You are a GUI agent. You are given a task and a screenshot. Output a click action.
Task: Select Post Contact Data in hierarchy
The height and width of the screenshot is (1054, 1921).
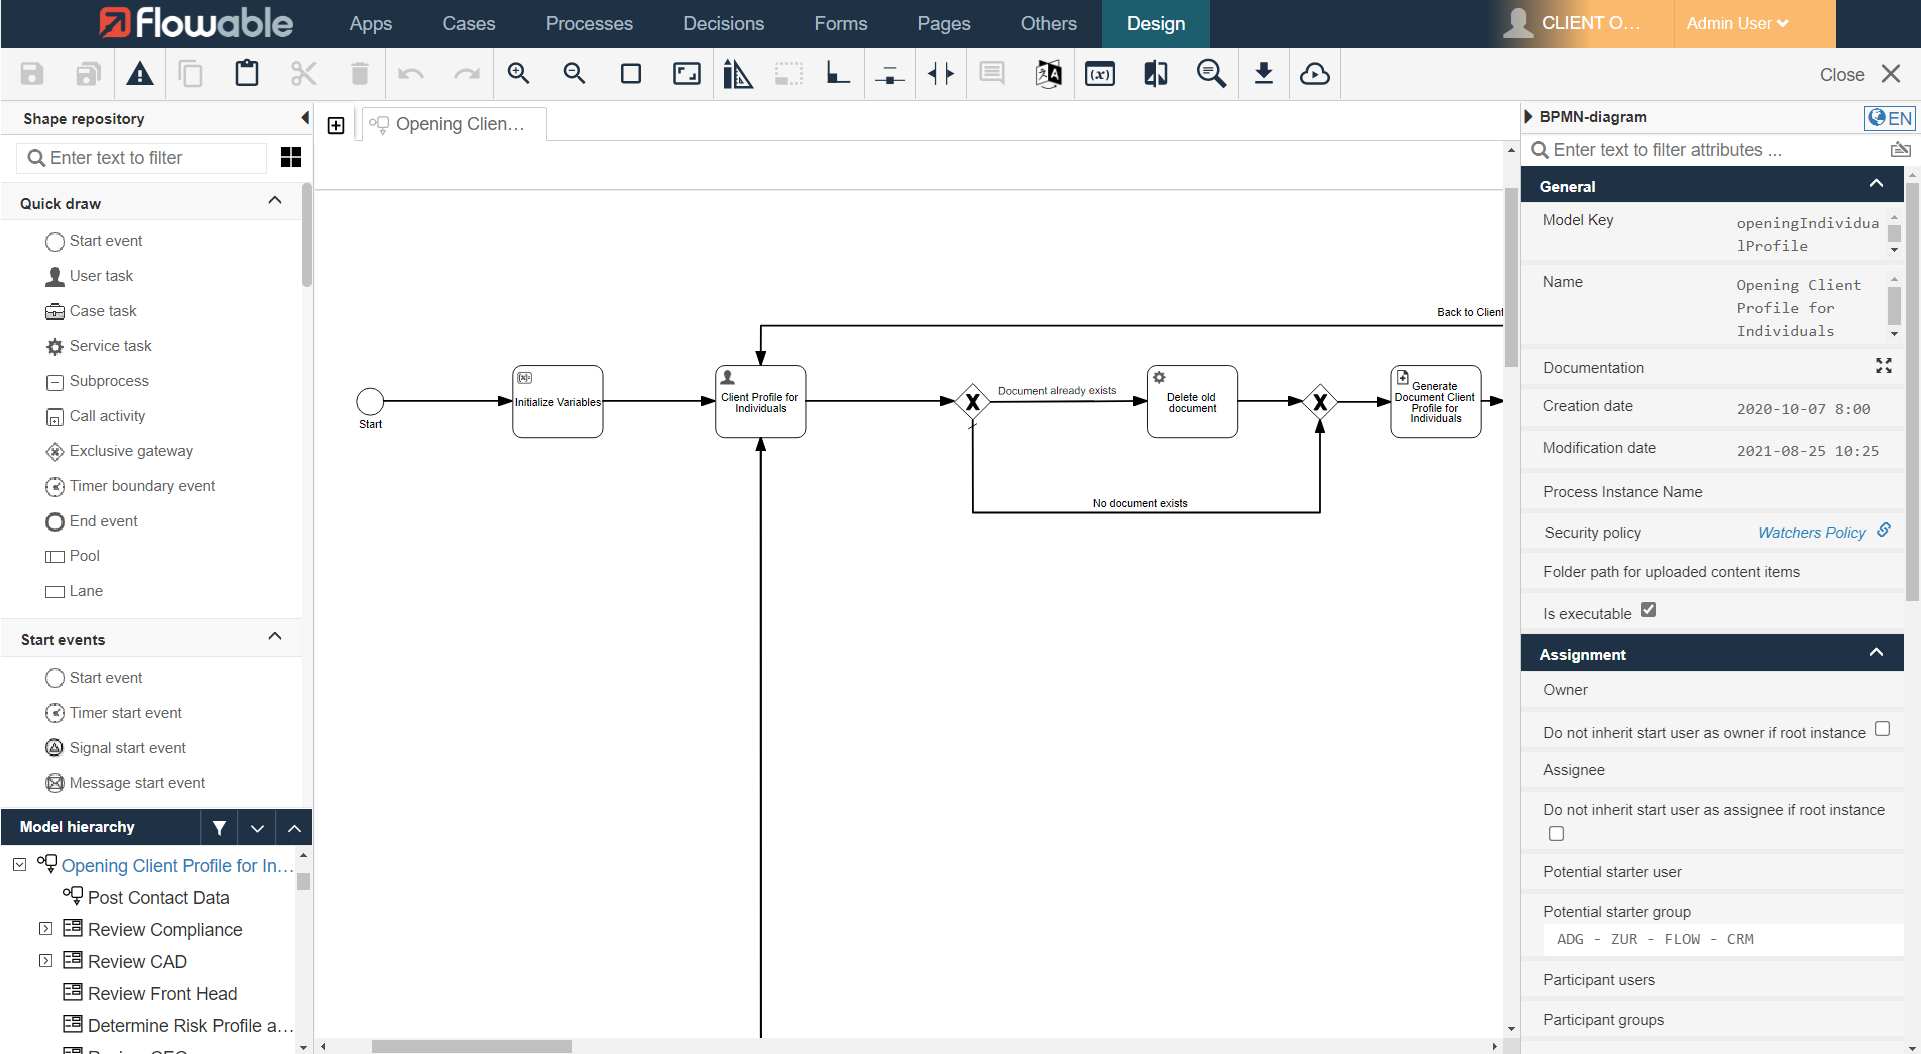pos(159,897)
